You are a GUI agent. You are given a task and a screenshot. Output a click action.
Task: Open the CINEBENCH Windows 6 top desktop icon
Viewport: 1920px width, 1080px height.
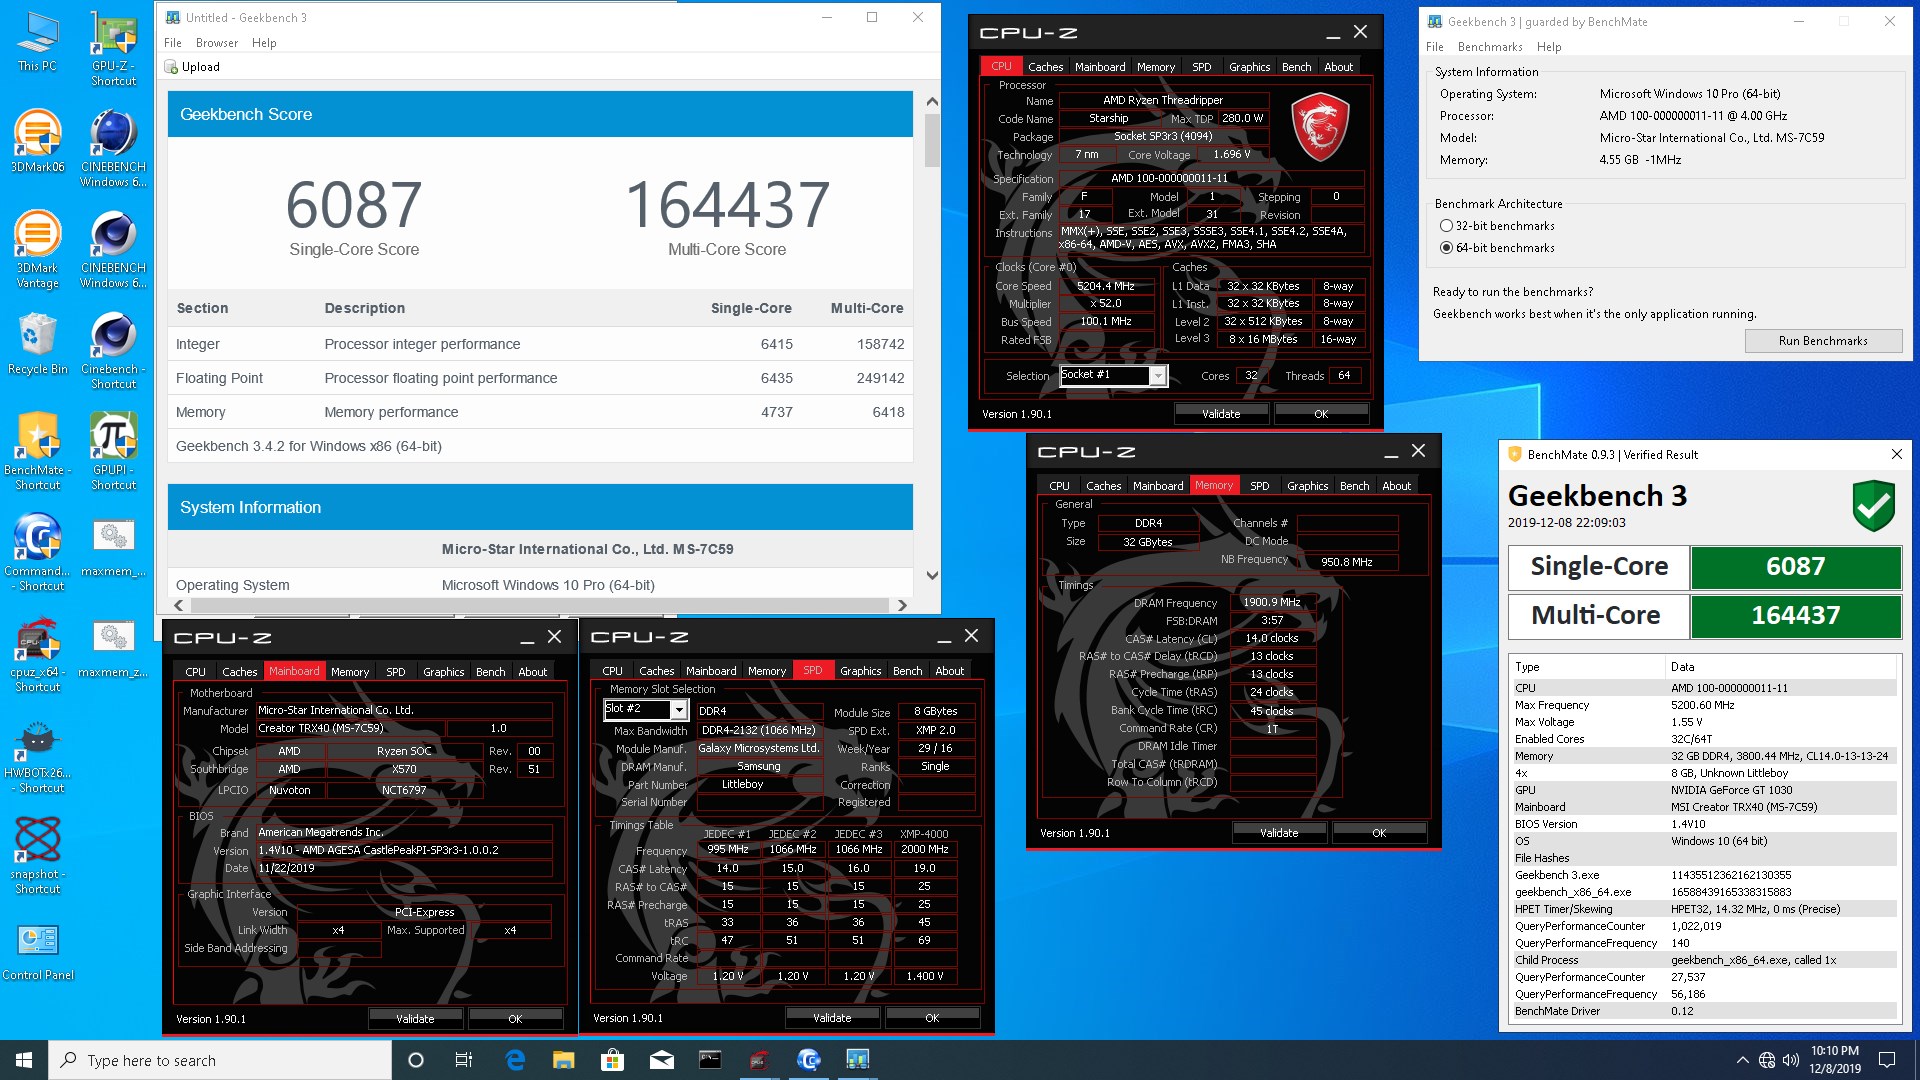tap(113, 149)
